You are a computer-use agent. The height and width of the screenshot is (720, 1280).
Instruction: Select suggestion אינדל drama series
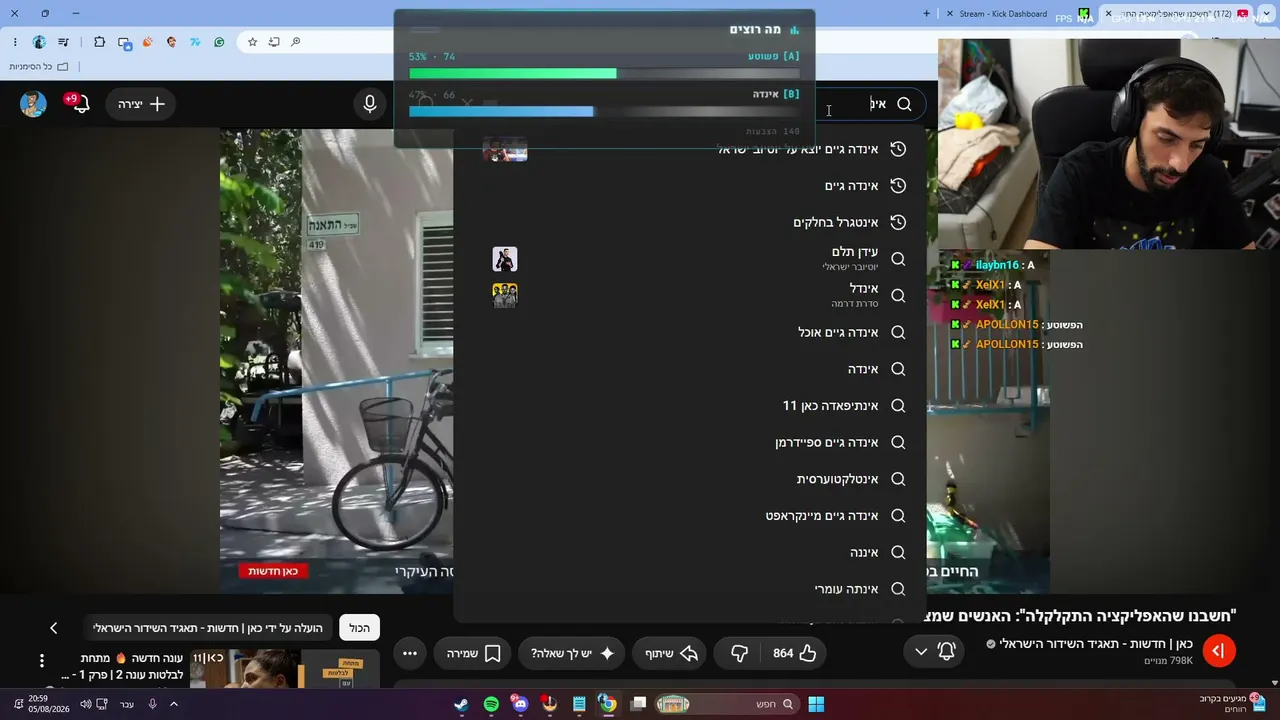point(690,295)
